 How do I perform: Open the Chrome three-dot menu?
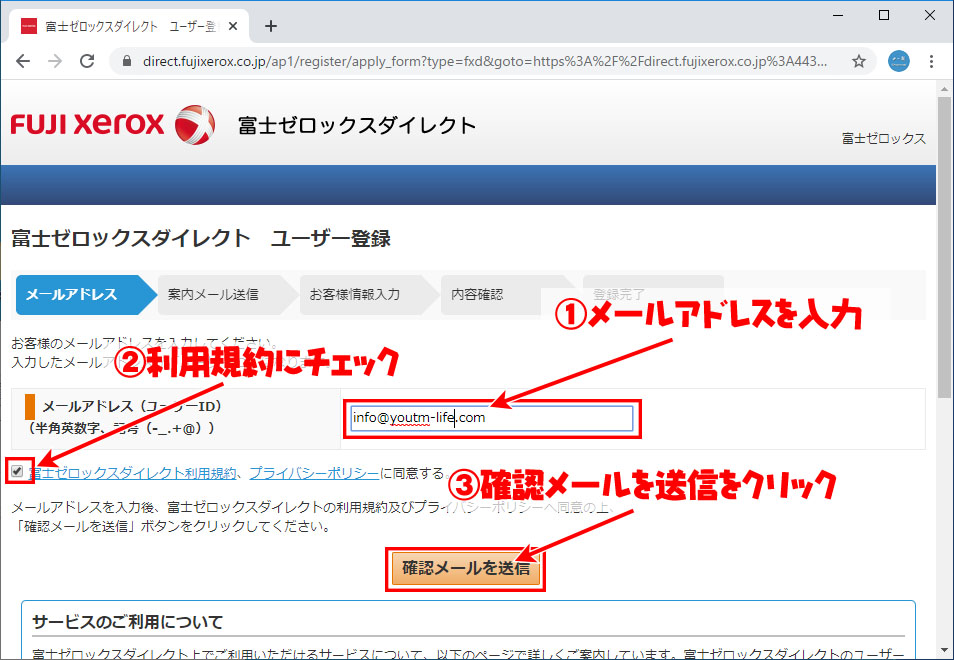coord(931,61)
